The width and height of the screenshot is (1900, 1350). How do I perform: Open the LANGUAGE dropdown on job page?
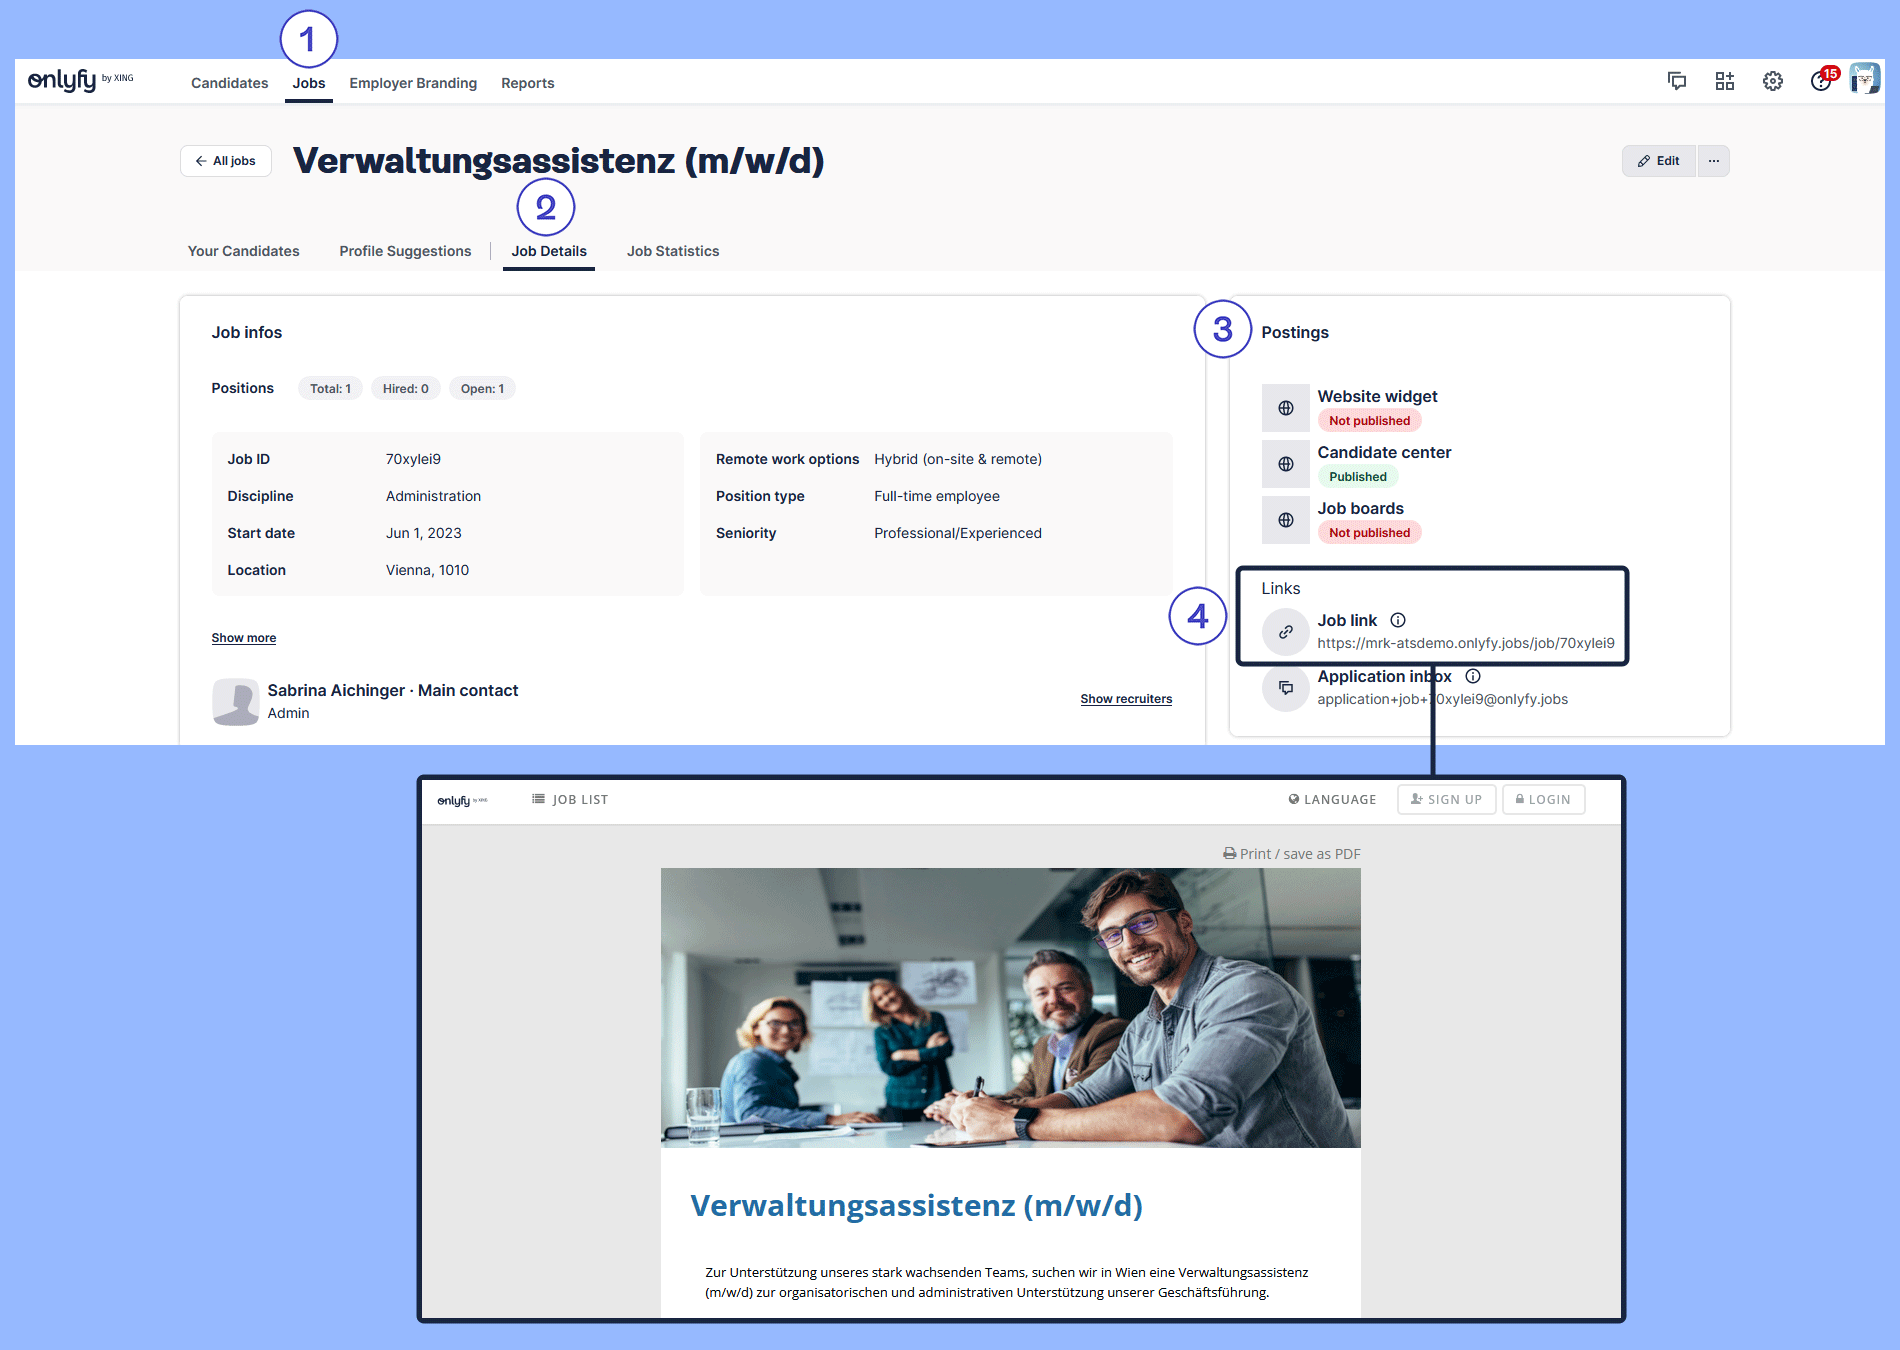pos(1331,799)
